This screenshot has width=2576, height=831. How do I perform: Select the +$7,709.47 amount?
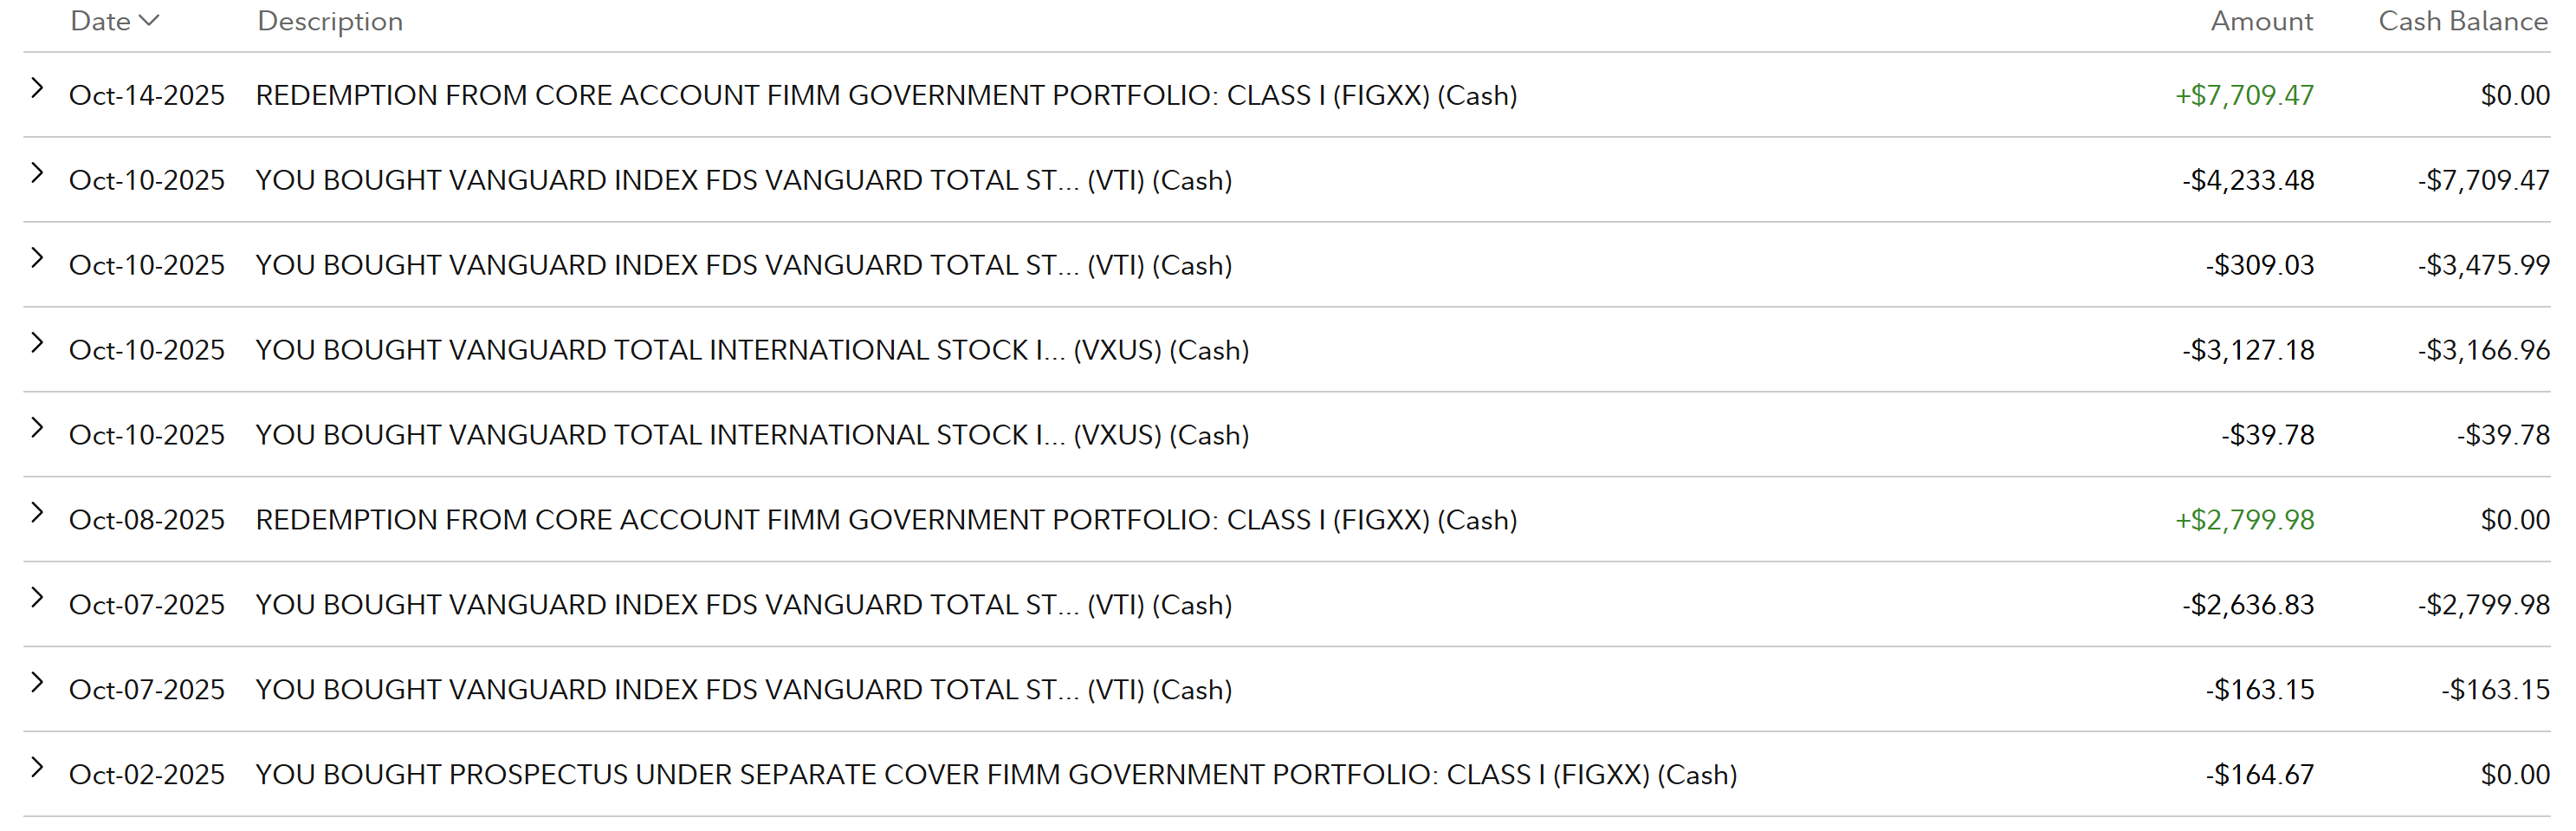[2244, 95]
